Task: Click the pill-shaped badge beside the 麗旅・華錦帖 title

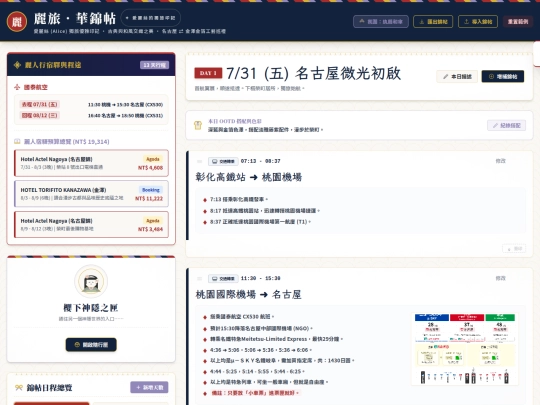Action: click(x=151, y=18)
